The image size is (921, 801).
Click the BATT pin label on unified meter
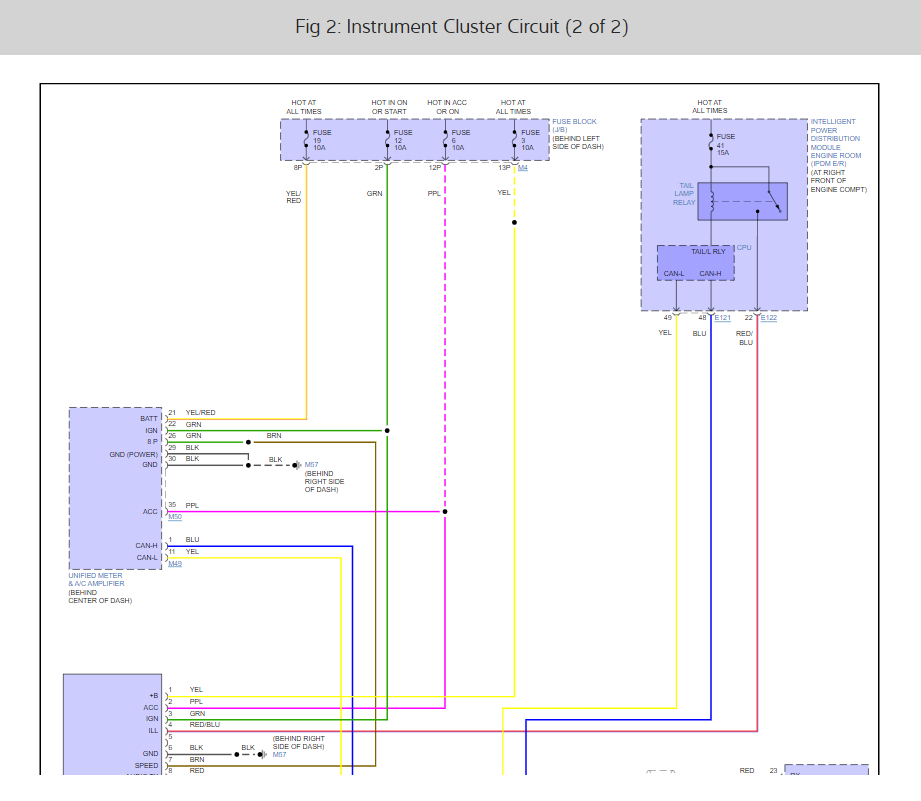tap(149, 419)
